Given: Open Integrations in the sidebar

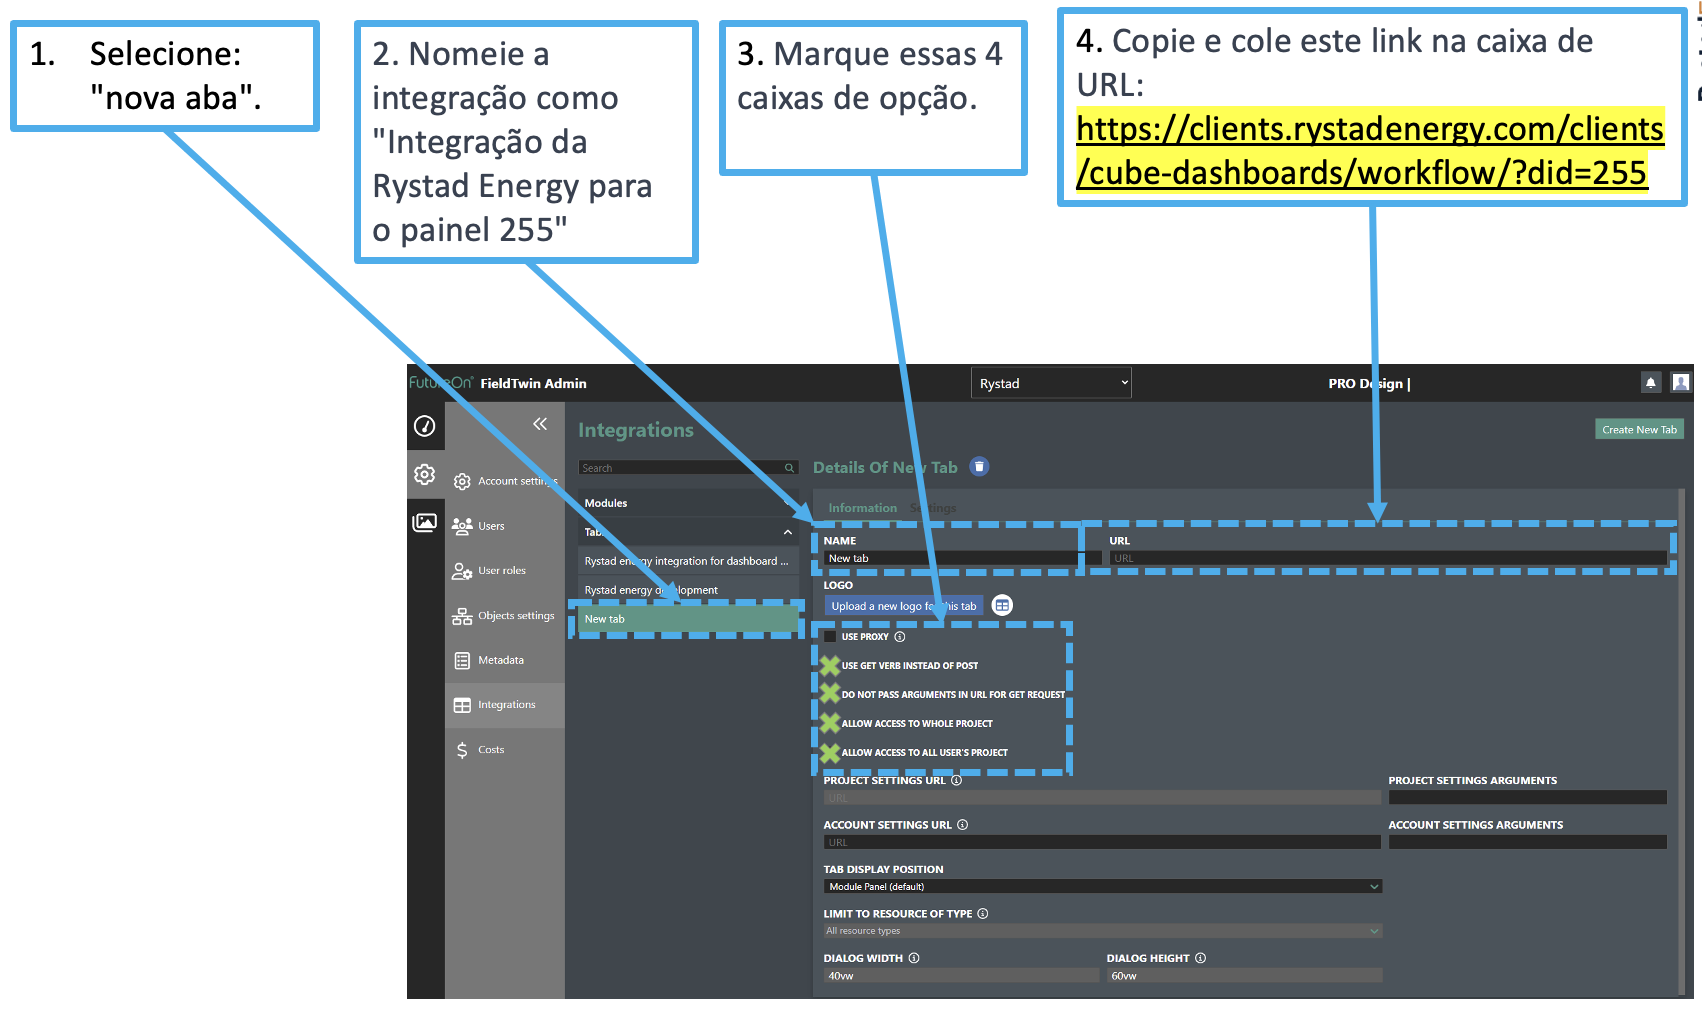Looking at the screenshot, I should pos(505,705).
